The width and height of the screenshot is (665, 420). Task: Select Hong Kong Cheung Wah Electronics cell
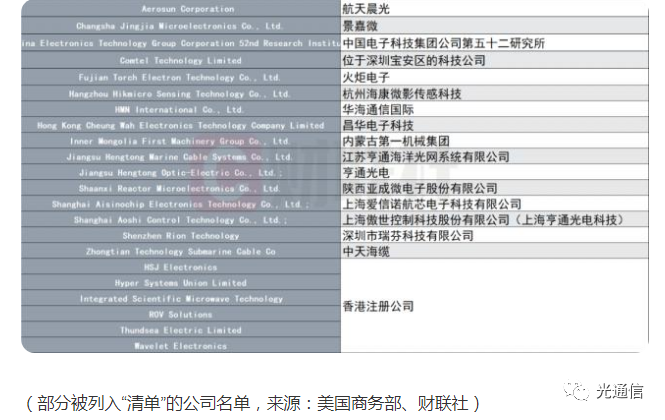[181, 125]
